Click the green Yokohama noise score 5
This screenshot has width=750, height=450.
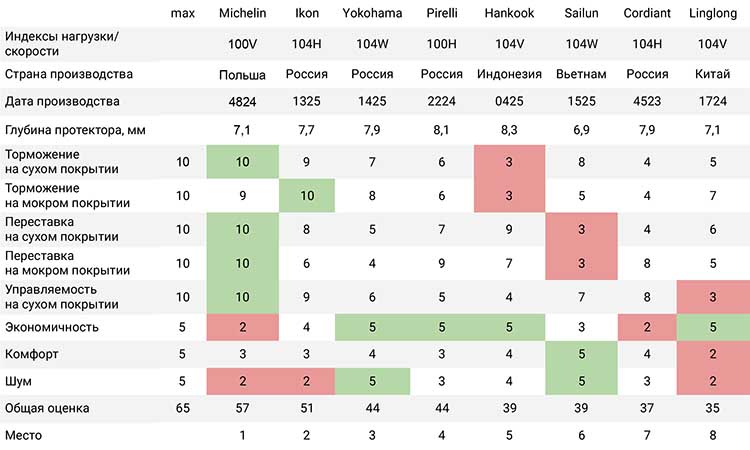[x=372, y=381]
